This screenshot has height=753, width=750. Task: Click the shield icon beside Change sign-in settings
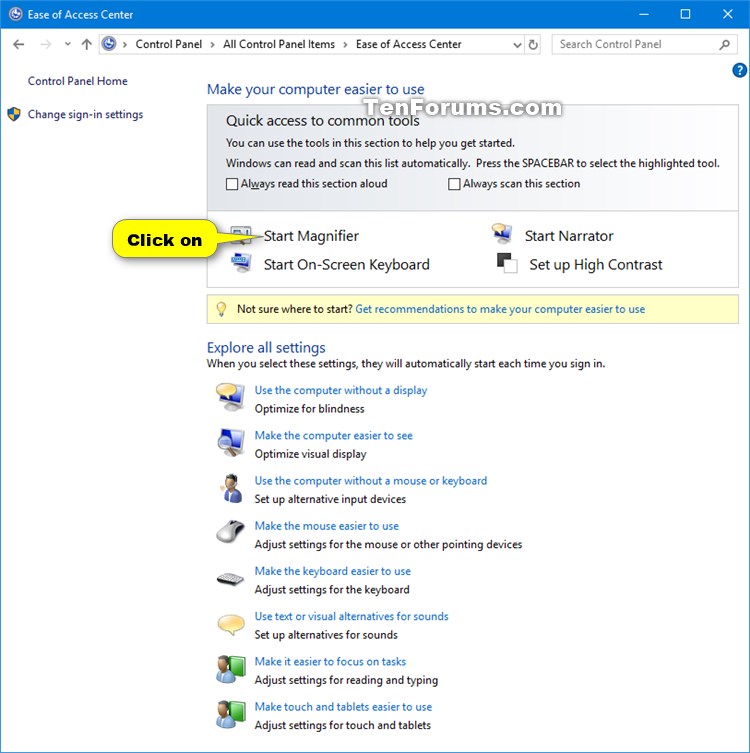pyautogui.click(x=14, y=114)
